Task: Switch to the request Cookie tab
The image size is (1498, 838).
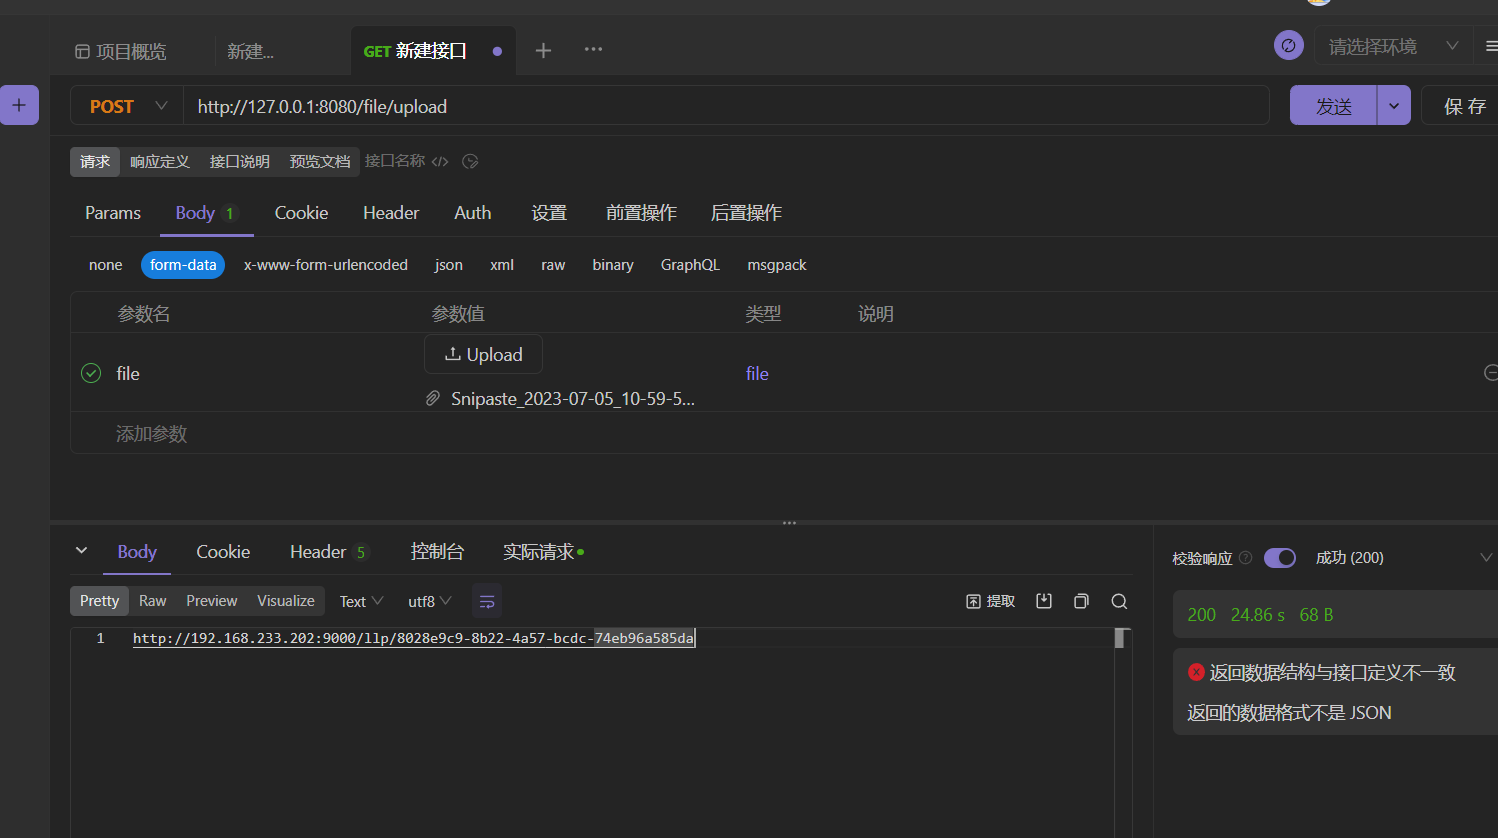Action: (x=301, y=213)
